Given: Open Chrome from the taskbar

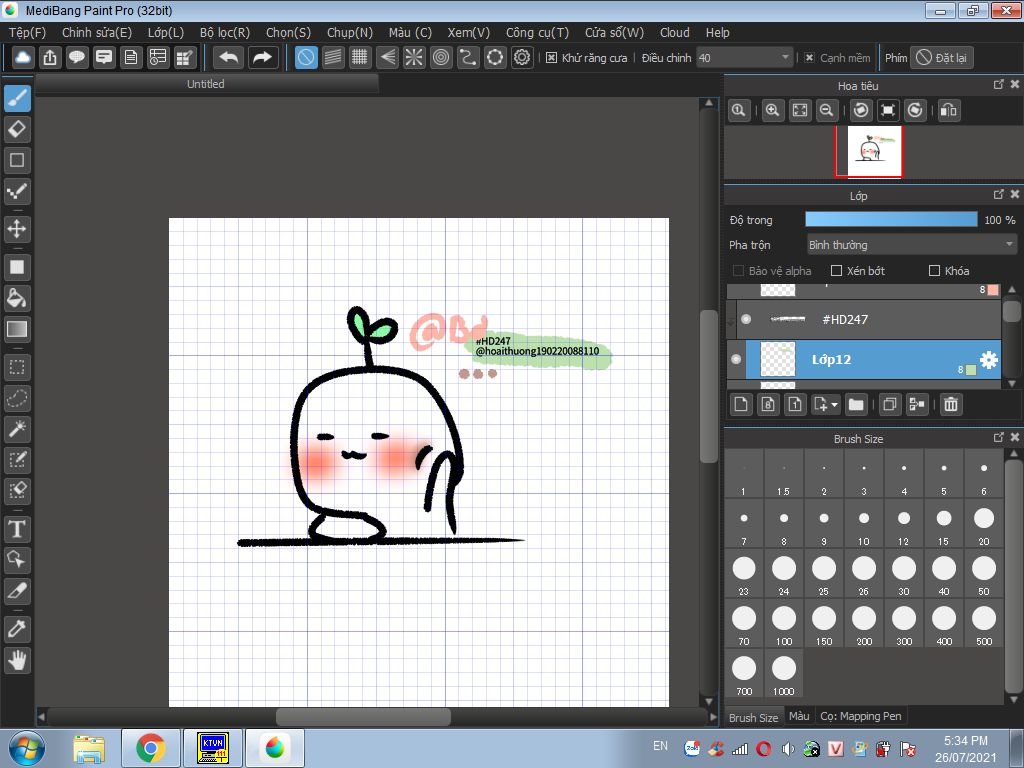Looking at the screenshot, I should point(151,748).
